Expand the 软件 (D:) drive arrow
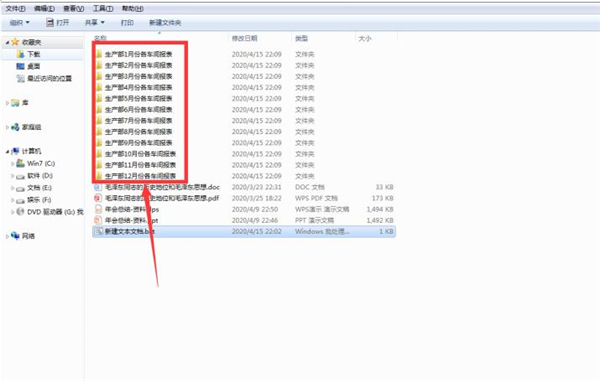 coord(13,176)
